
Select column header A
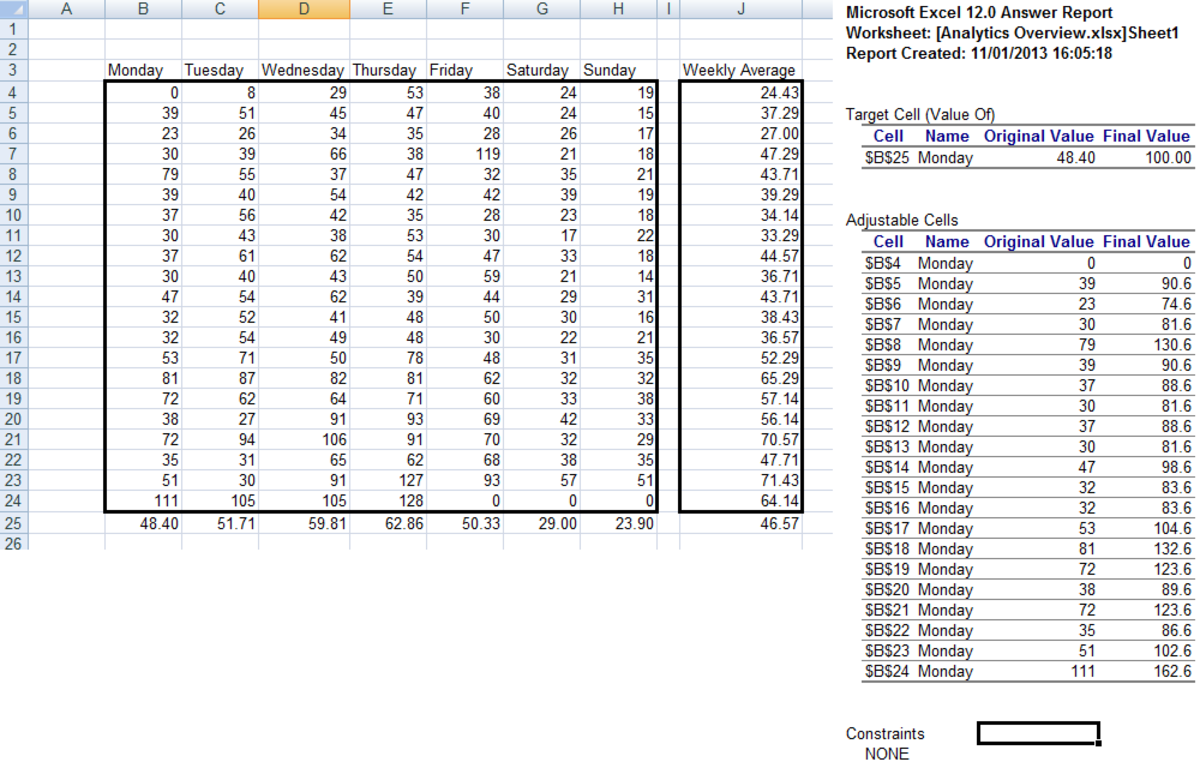point(68,9)
